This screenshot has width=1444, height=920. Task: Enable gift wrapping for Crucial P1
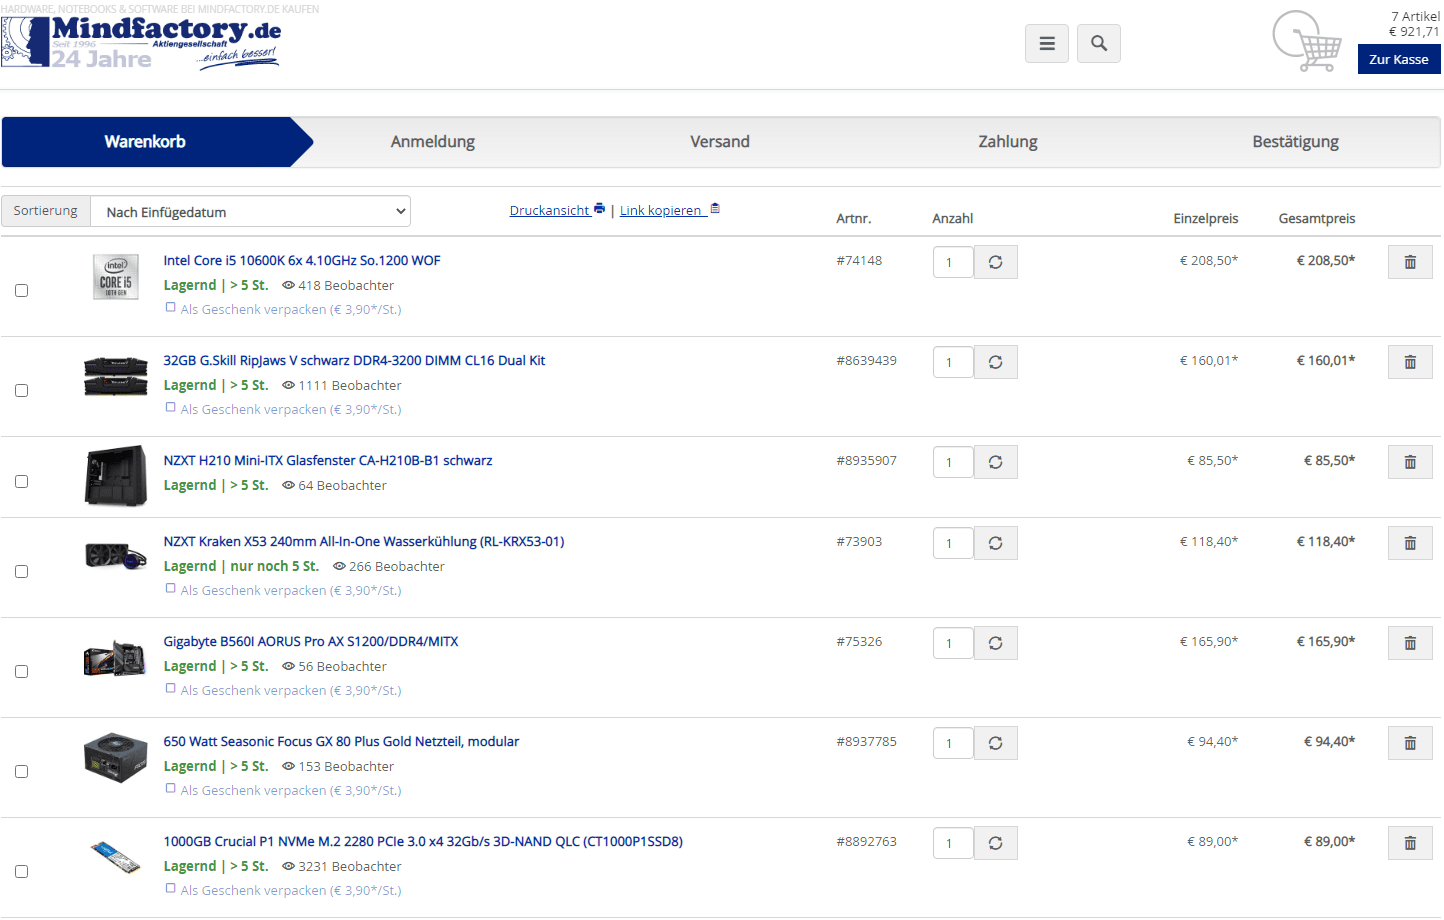pyautogui.click(x=170, y=889)
